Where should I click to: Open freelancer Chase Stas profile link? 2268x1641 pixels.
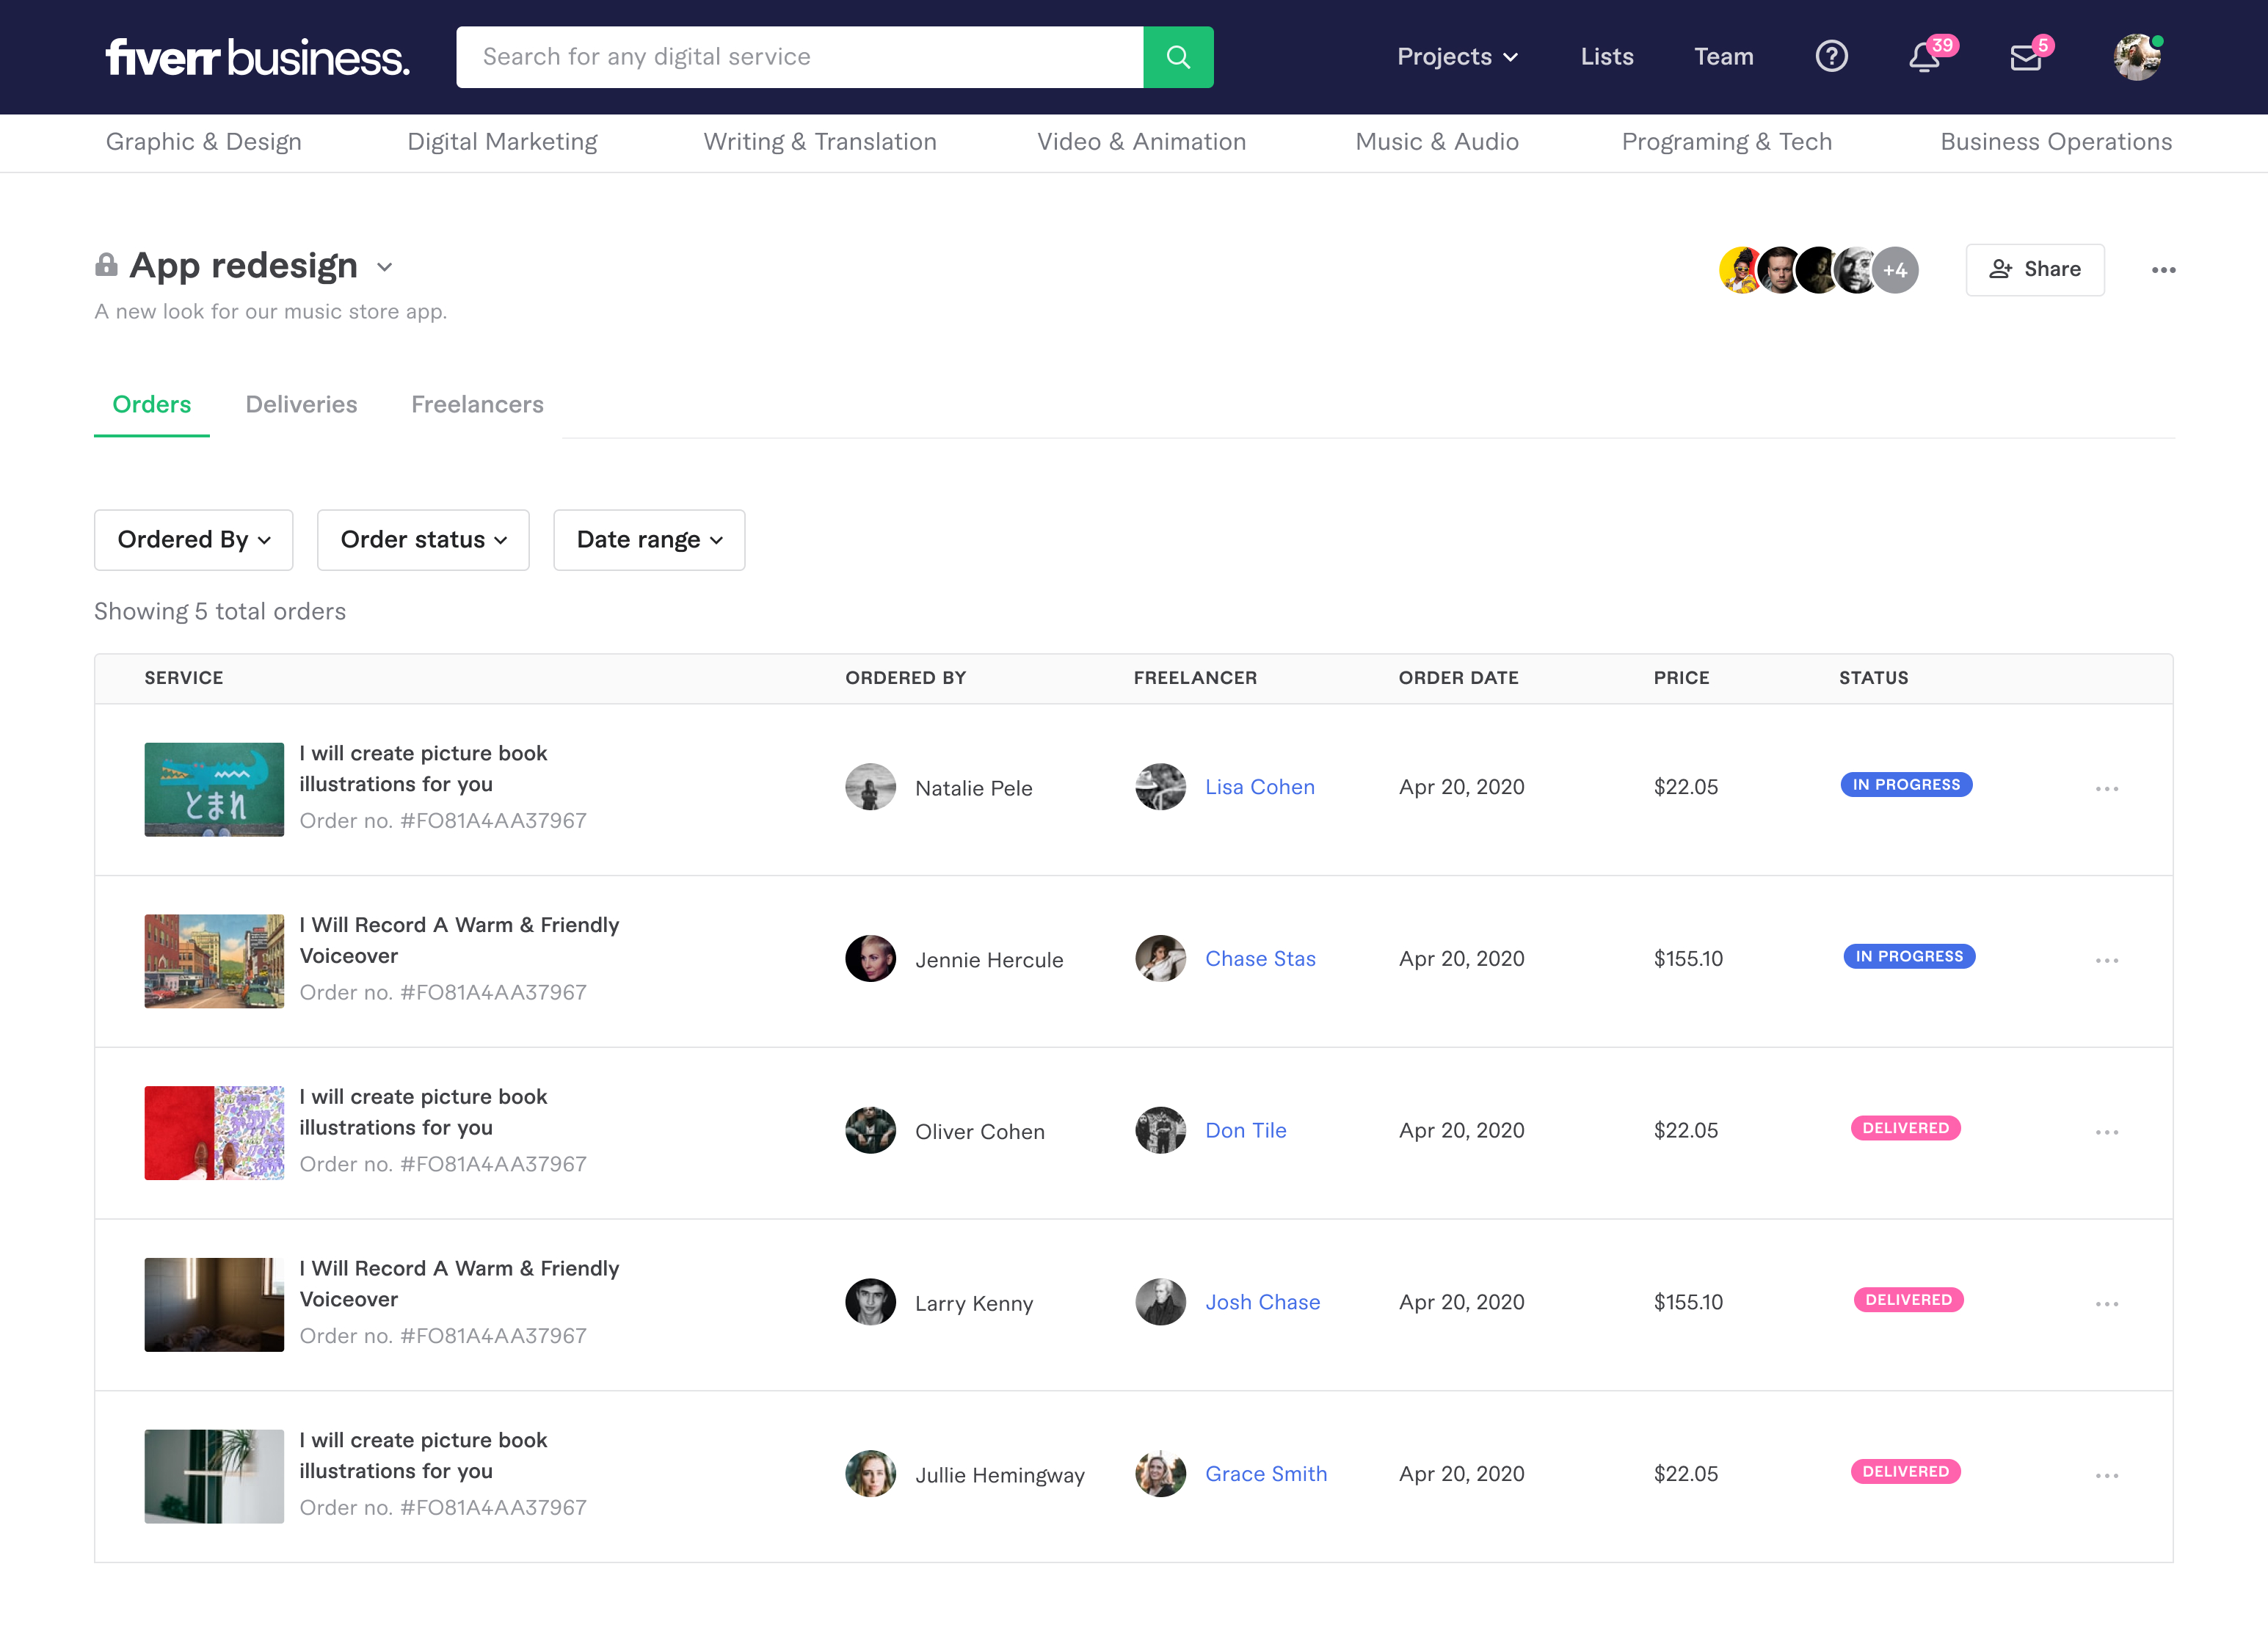(1260, 959)
